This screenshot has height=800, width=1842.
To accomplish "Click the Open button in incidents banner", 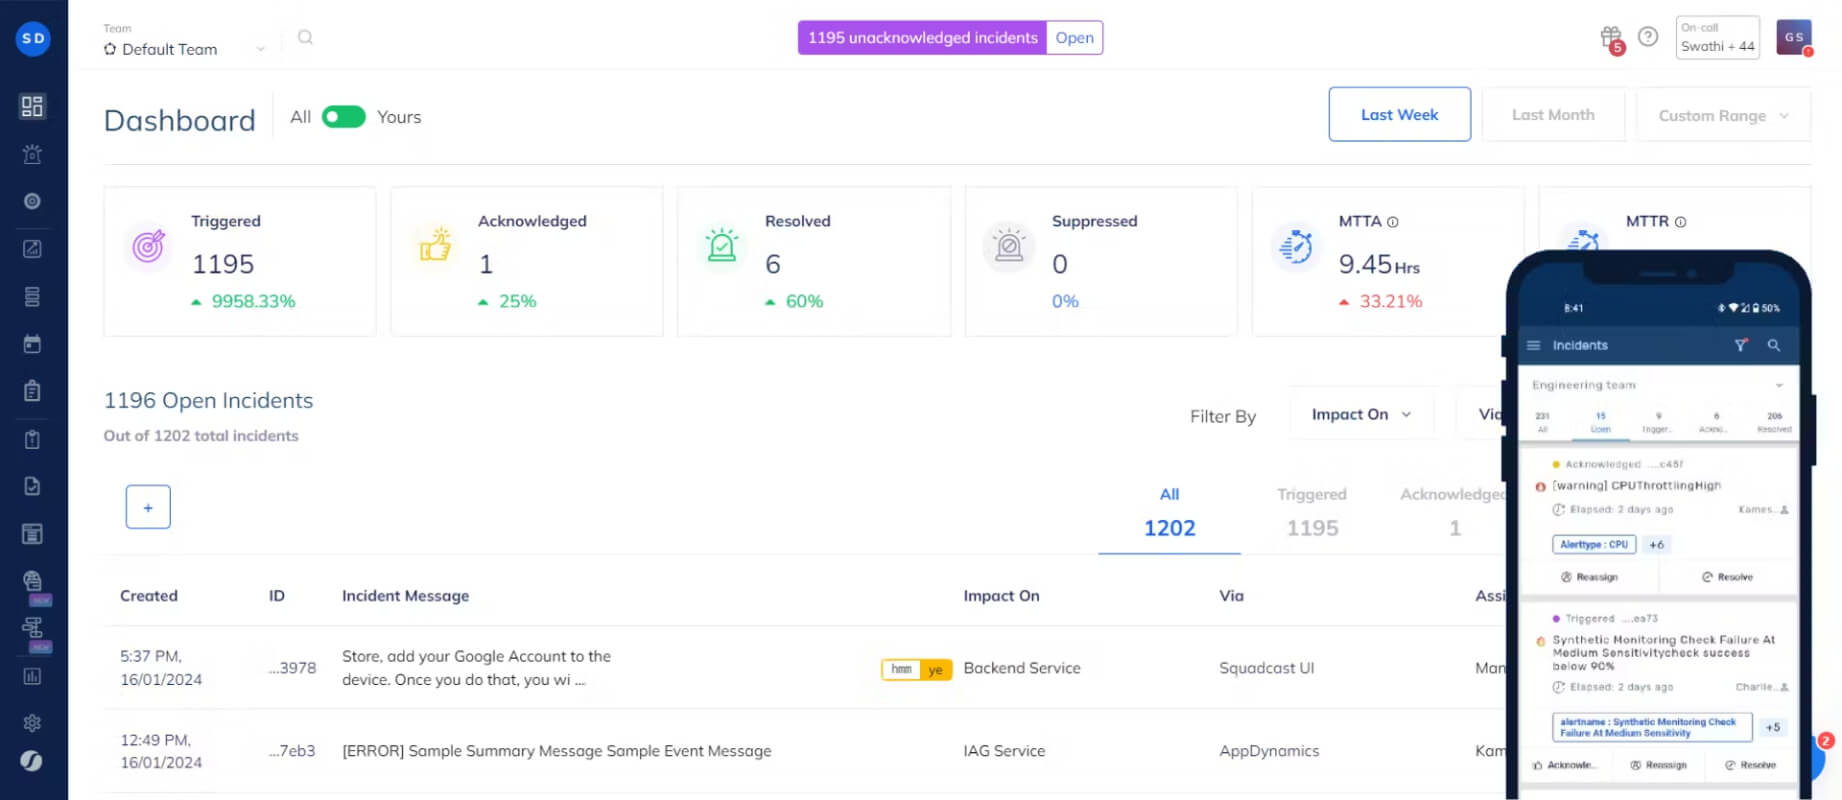I will (x=1074, y=38).
